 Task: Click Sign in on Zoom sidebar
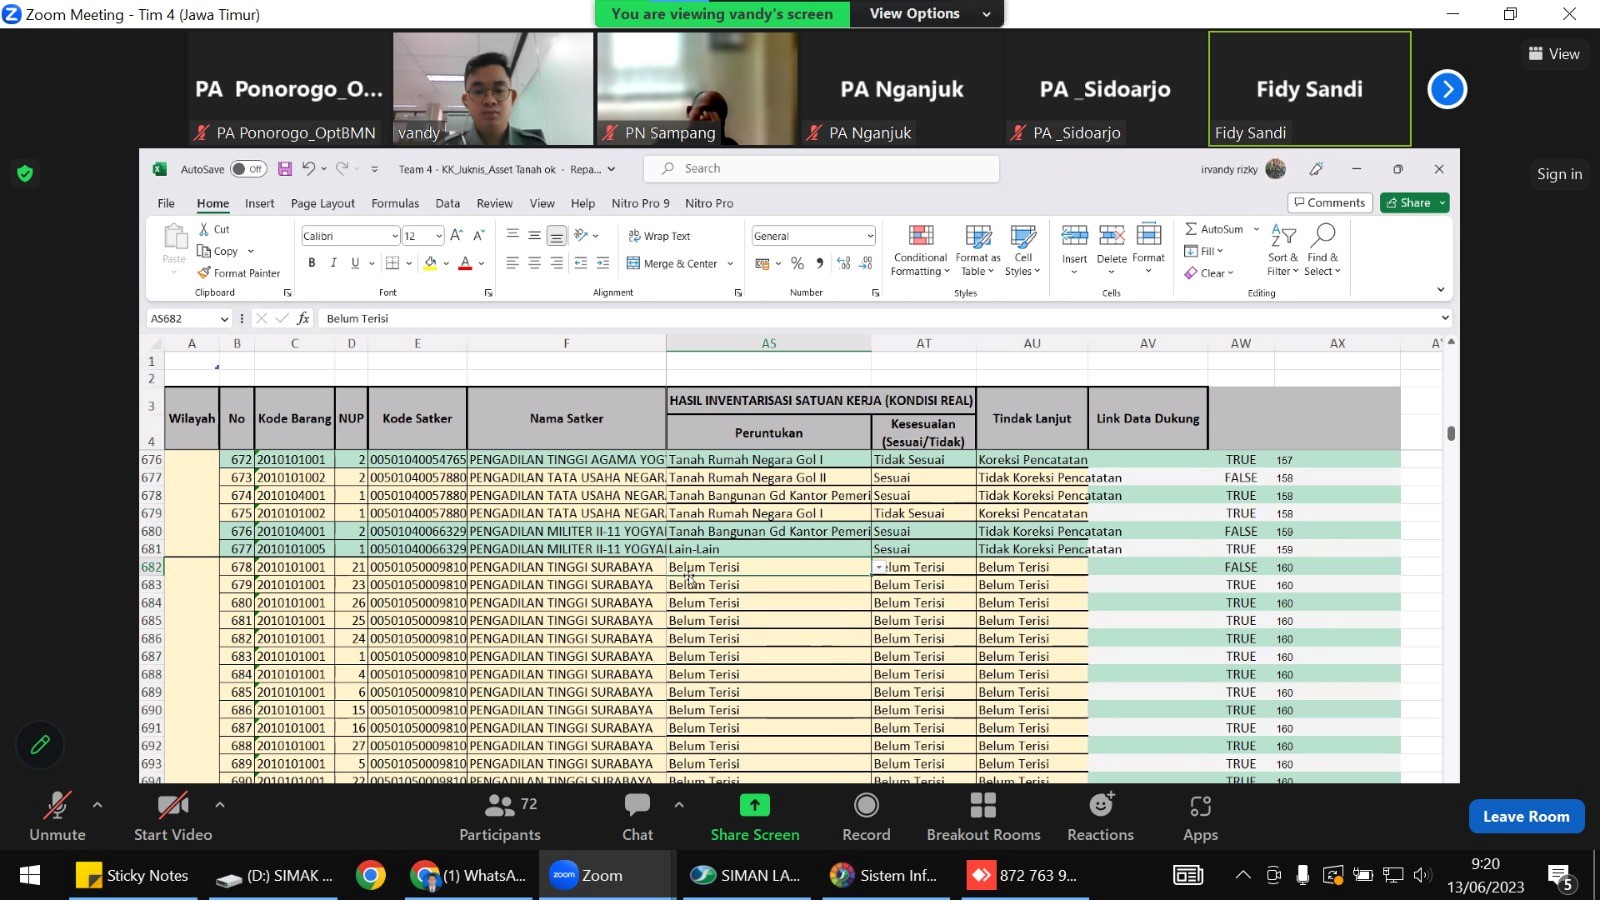coord(1559,174)
